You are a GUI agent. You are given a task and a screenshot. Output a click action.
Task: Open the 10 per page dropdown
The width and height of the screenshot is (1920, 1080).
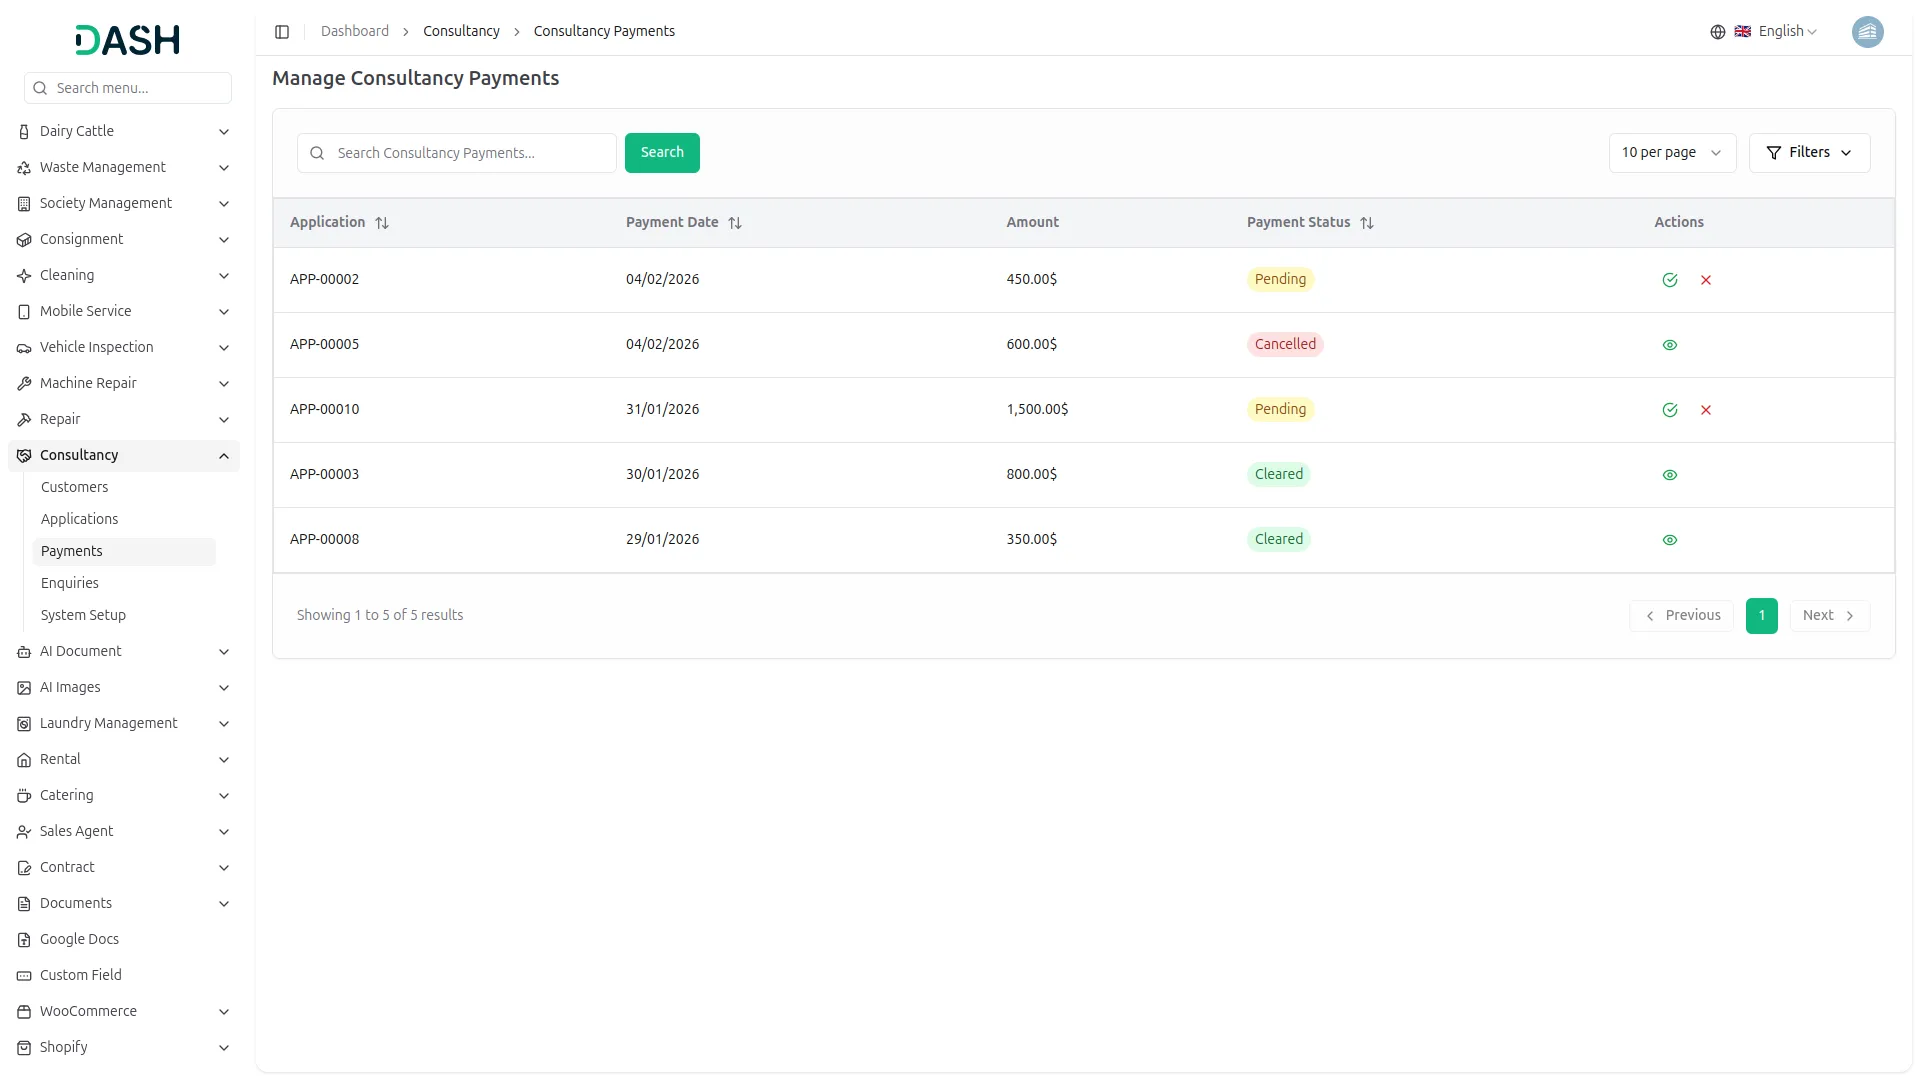point(1671,153)
